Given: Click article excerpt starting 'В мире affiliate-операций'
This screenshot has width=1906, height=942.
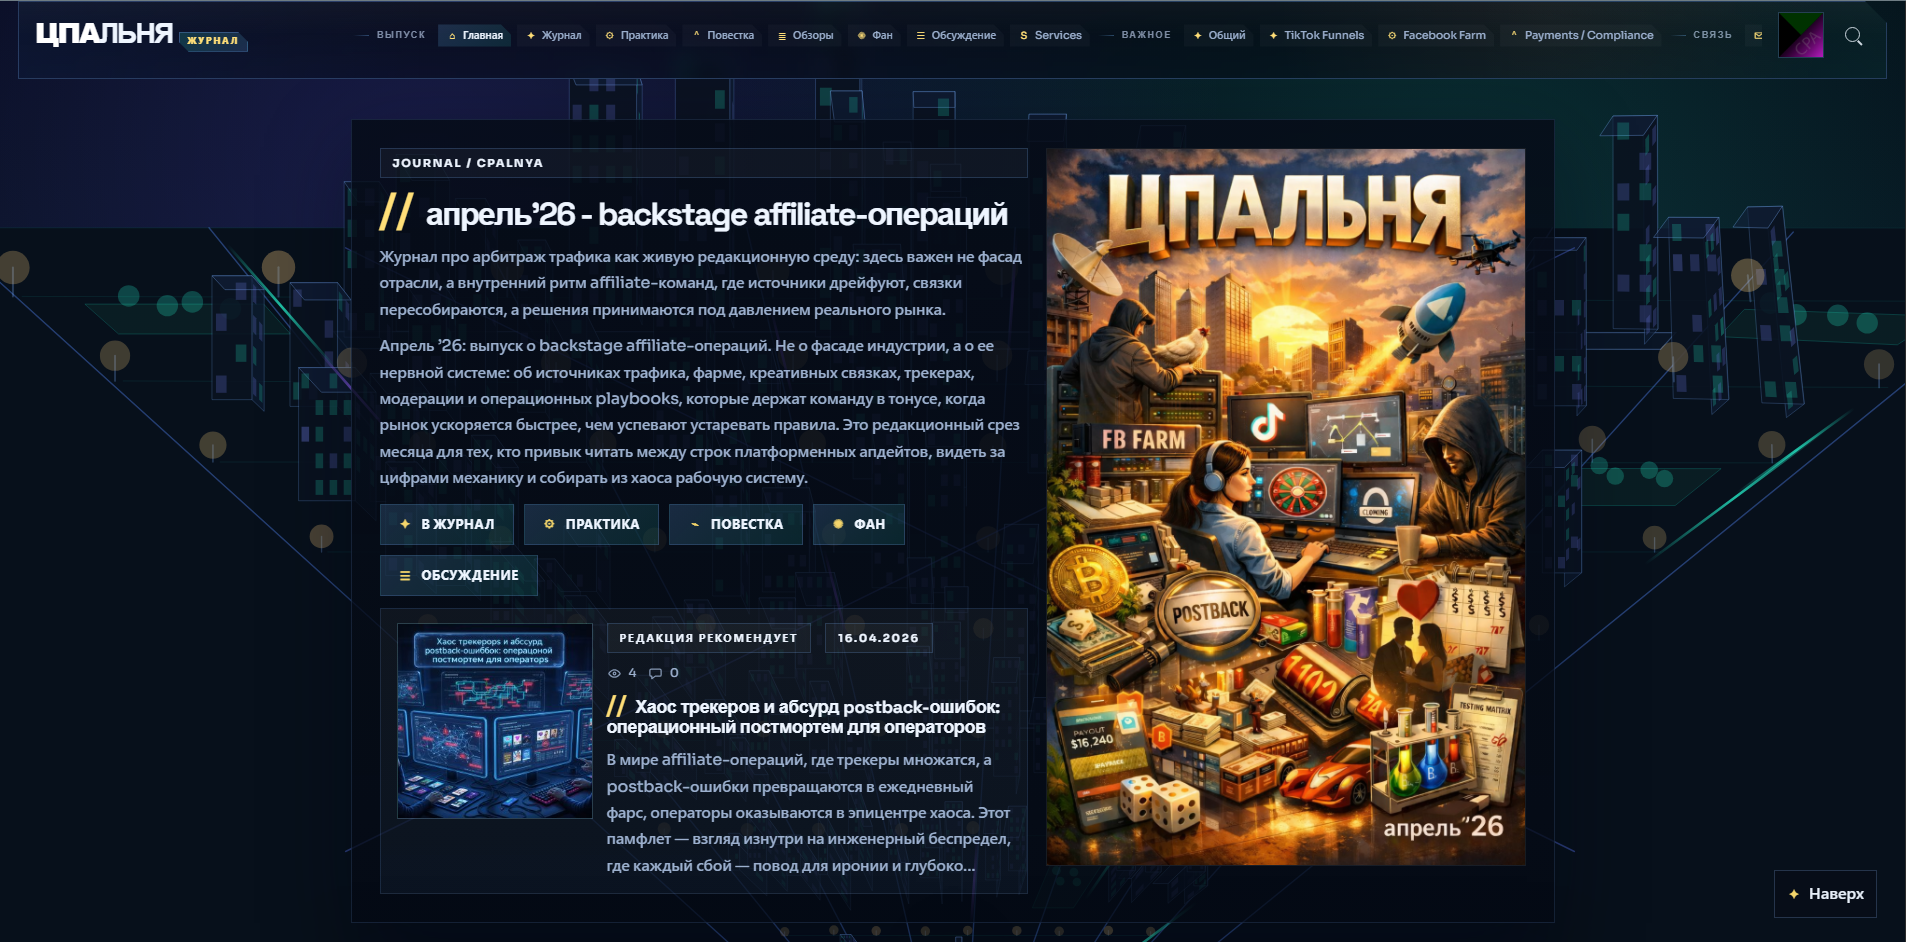Looking at the screenshot, I should pyautogui.click(x=808, y=813).
